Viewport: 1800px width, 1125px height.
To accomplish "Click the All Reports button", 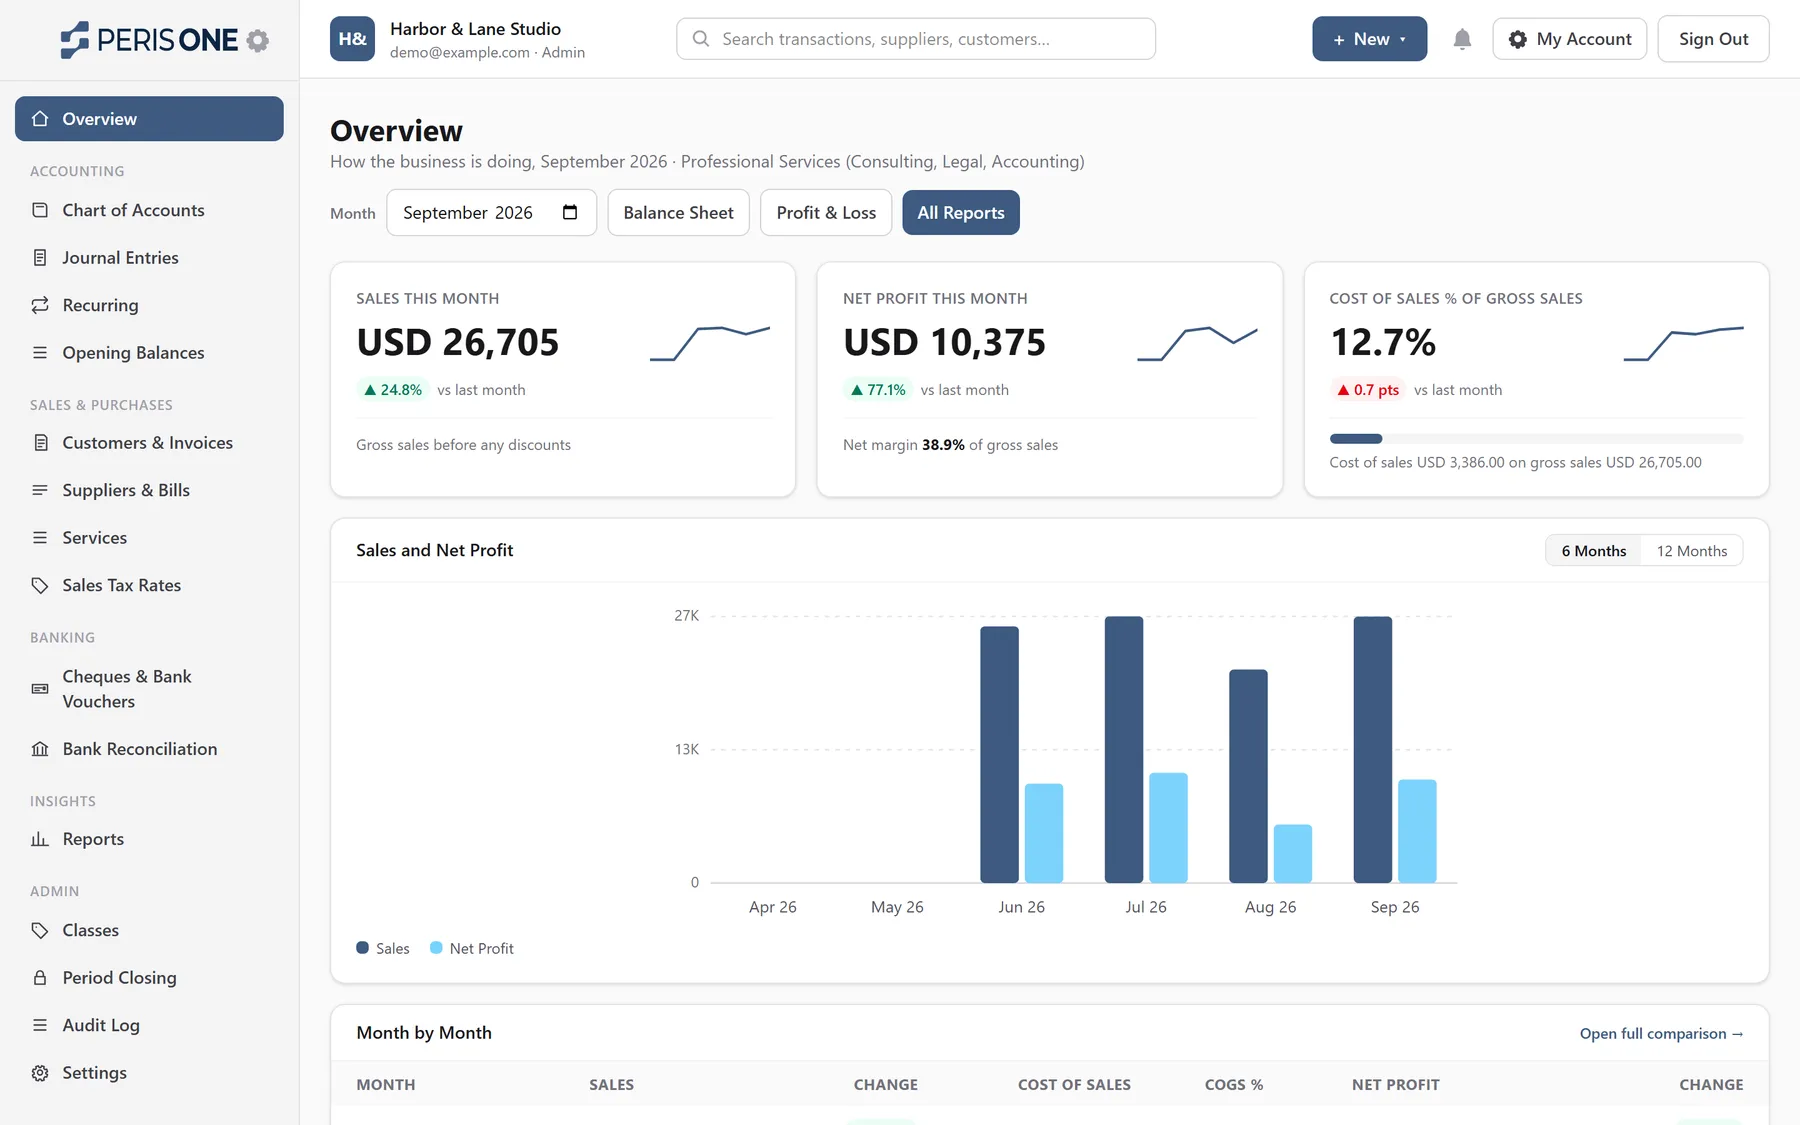I will [x=961, y=212].
